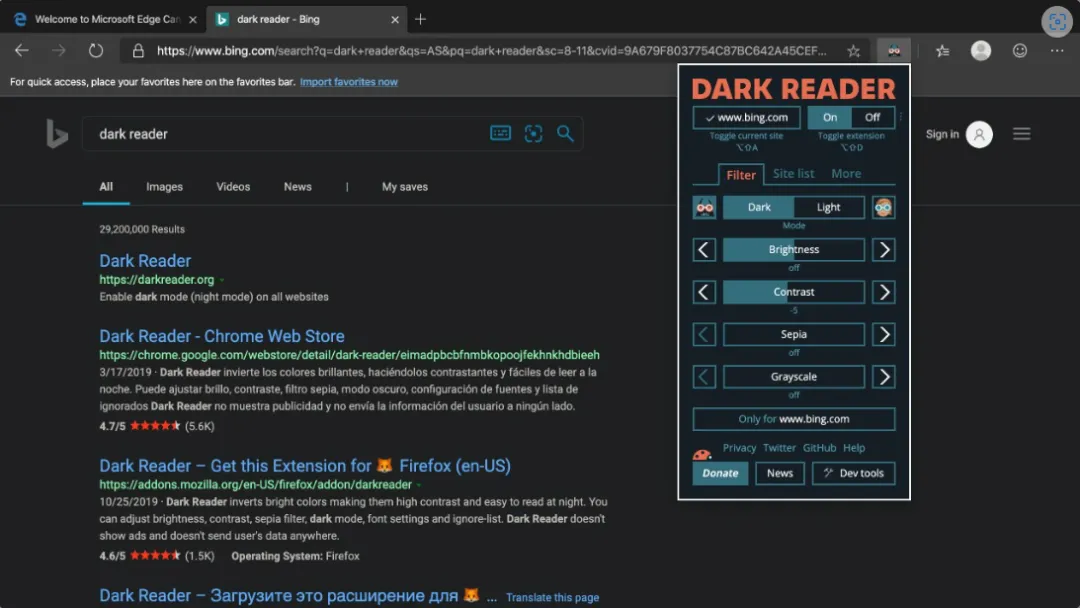This screenshot has width=1080, height=608.
Task: Click the Contrast slider bar
Action: point(793,292)
